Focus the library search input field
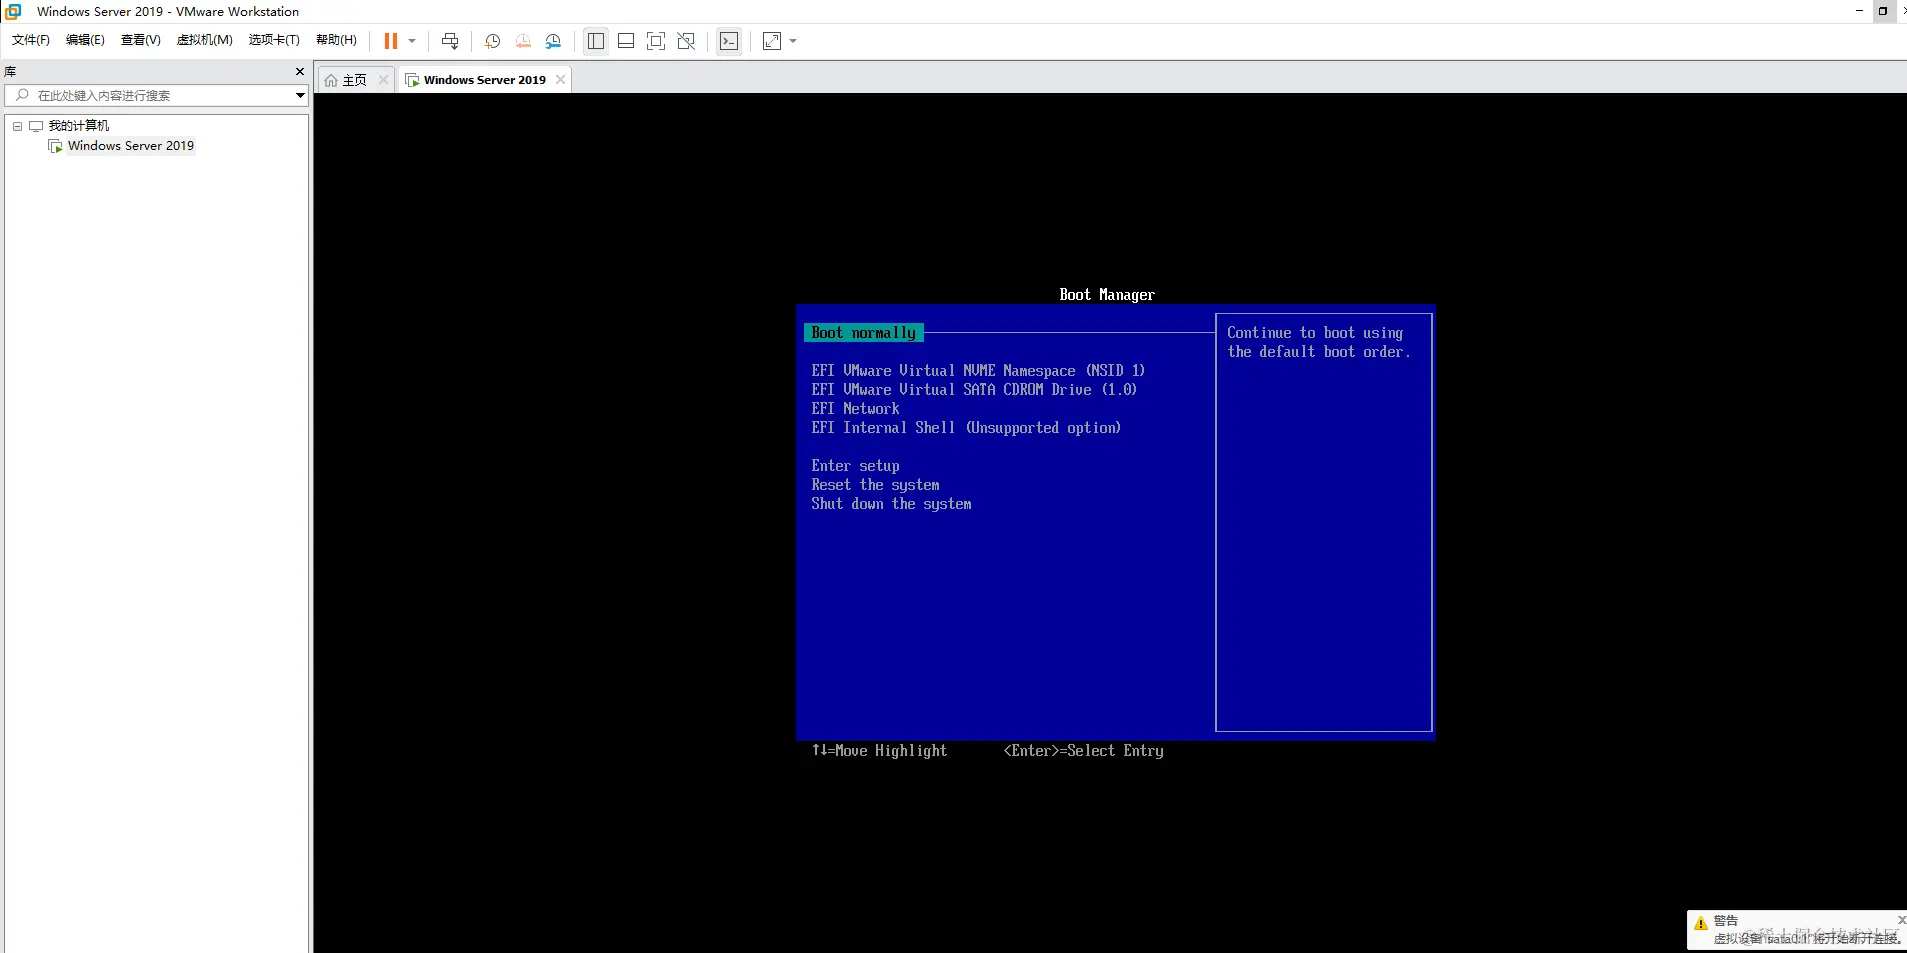The height and width of the screenshot is (953, 1907). click(x=155, y=96)
